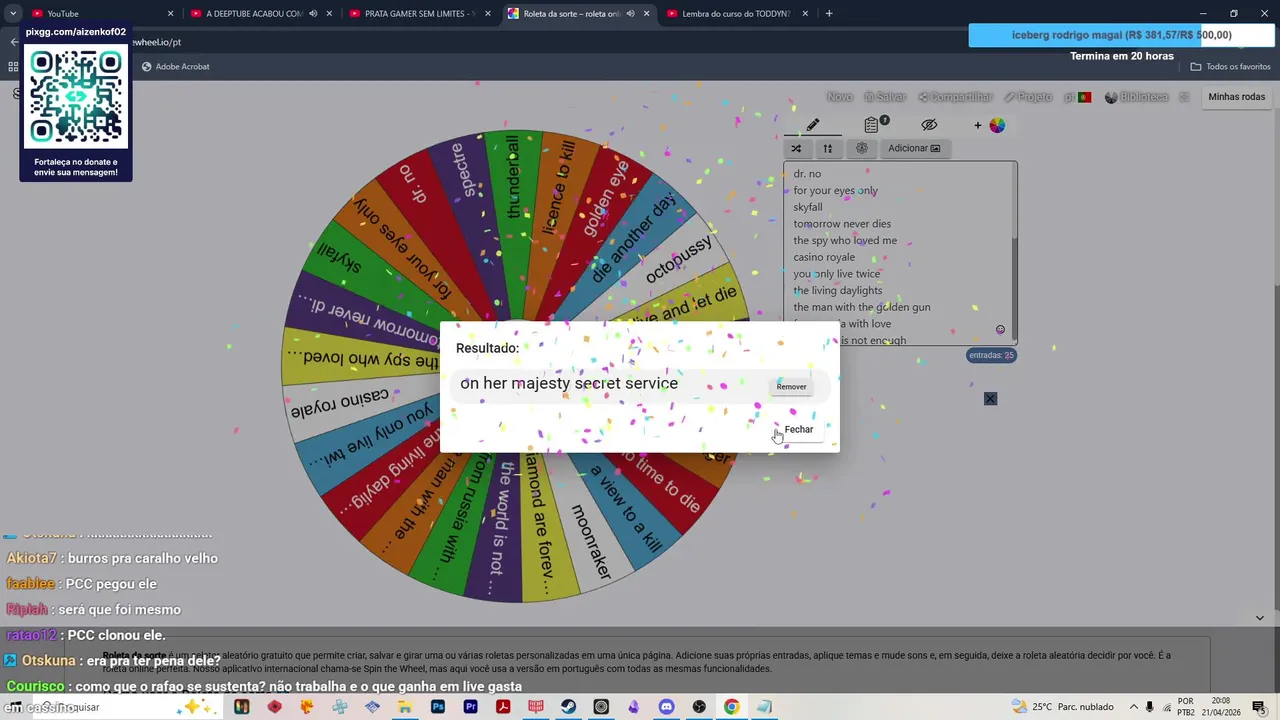Screen dimensions: 1280x720
Task: Toggle hide entries with crossed eye icon
Action: click(x=929, y=125)
